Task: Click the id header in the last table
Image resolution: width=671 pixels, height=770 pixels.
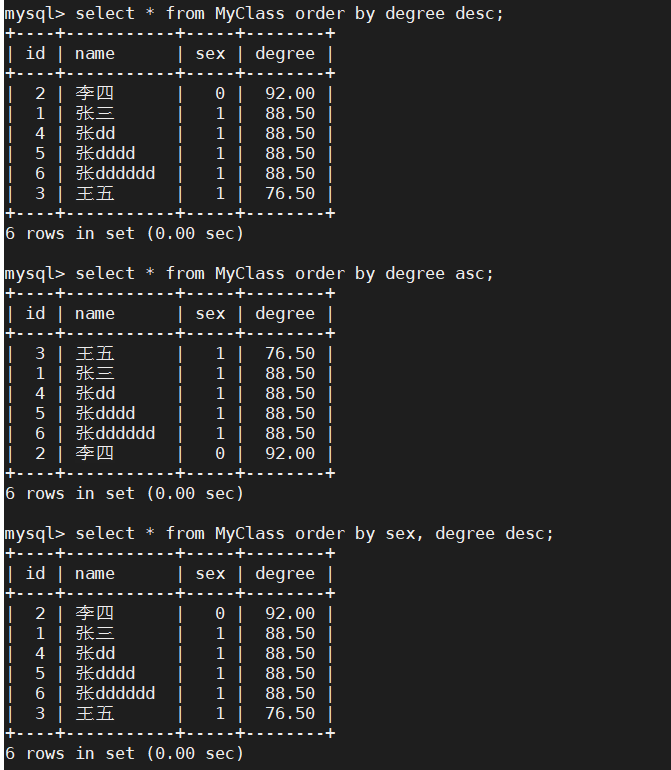Action: click(x=35, y=573)
